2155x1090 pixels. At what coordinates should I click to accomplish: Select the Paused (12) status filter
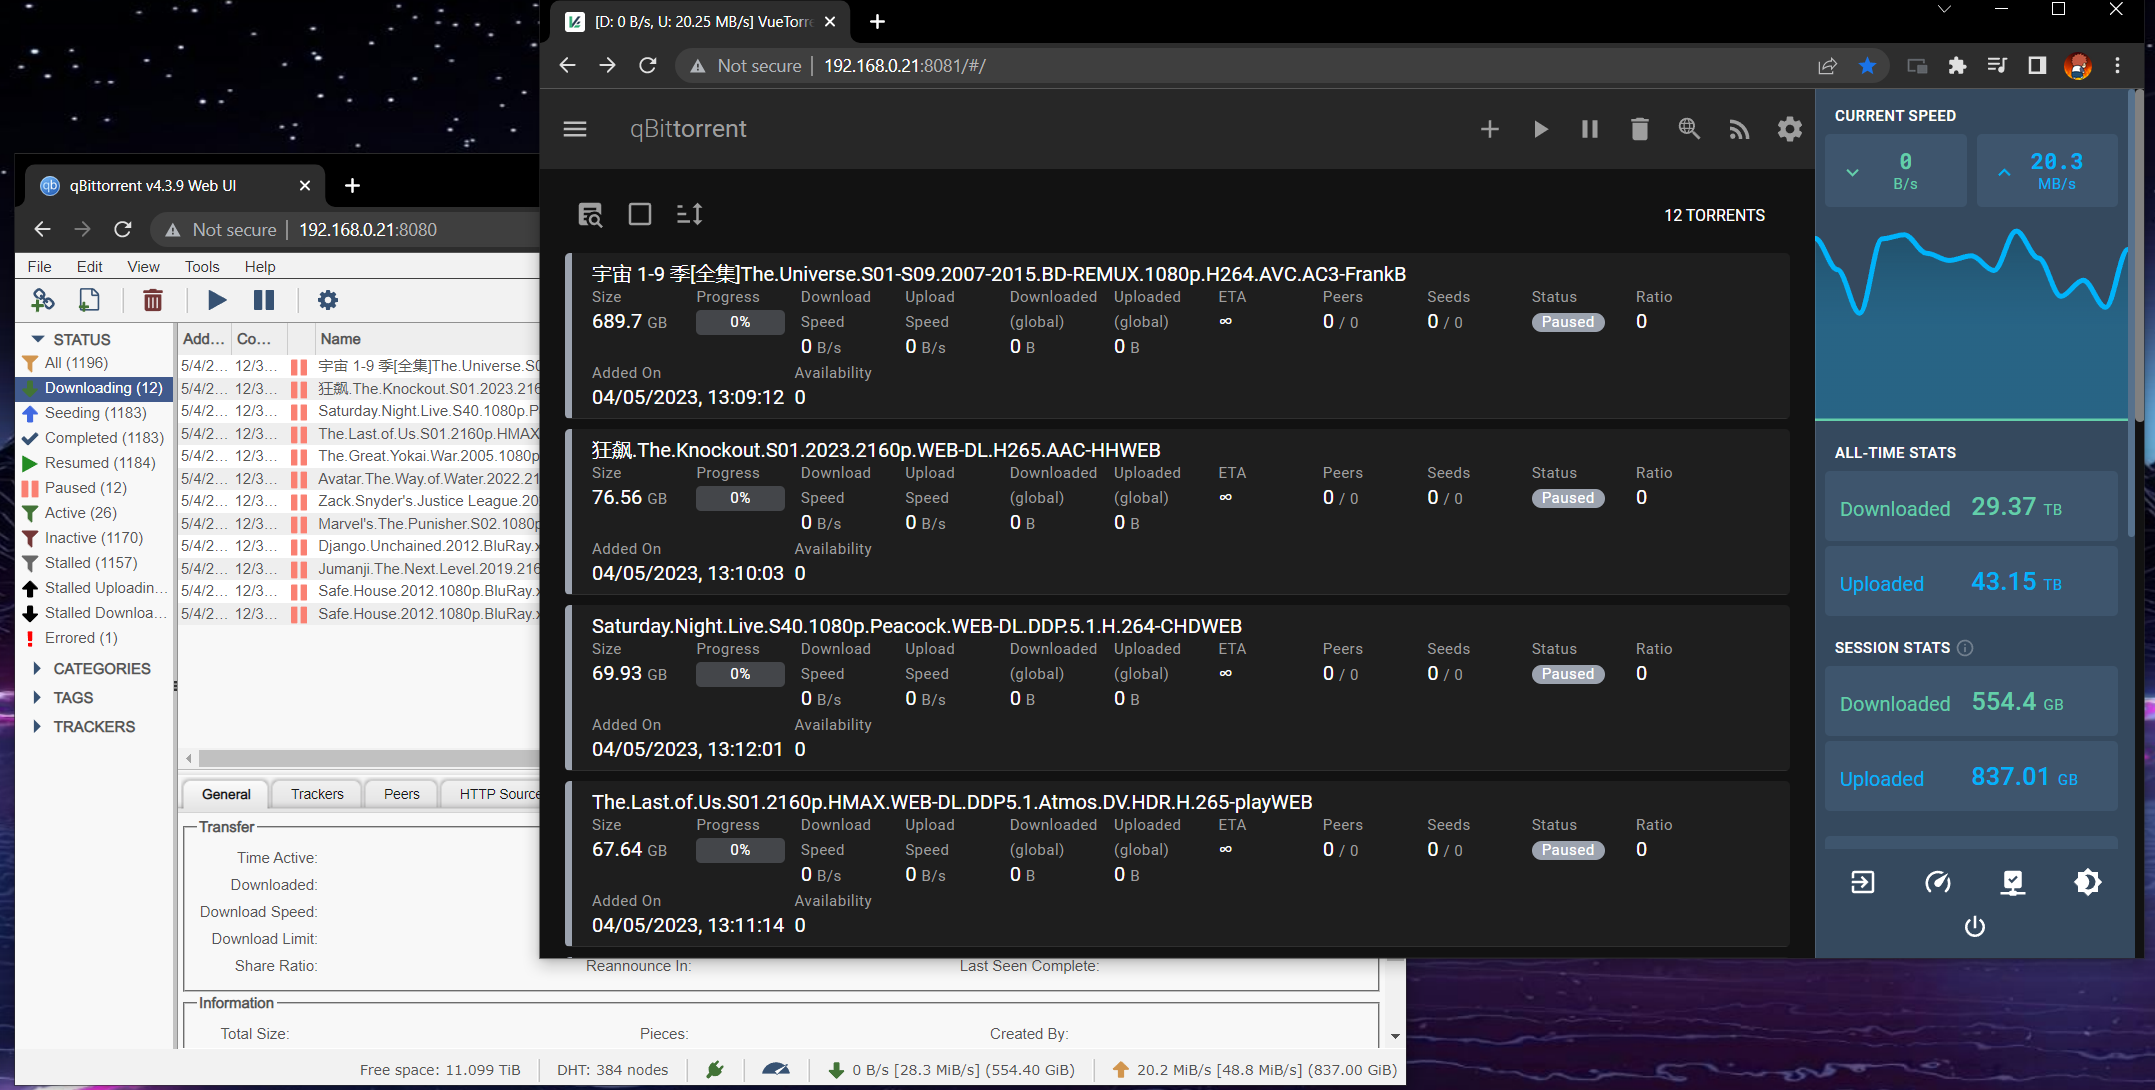point(95,488)
